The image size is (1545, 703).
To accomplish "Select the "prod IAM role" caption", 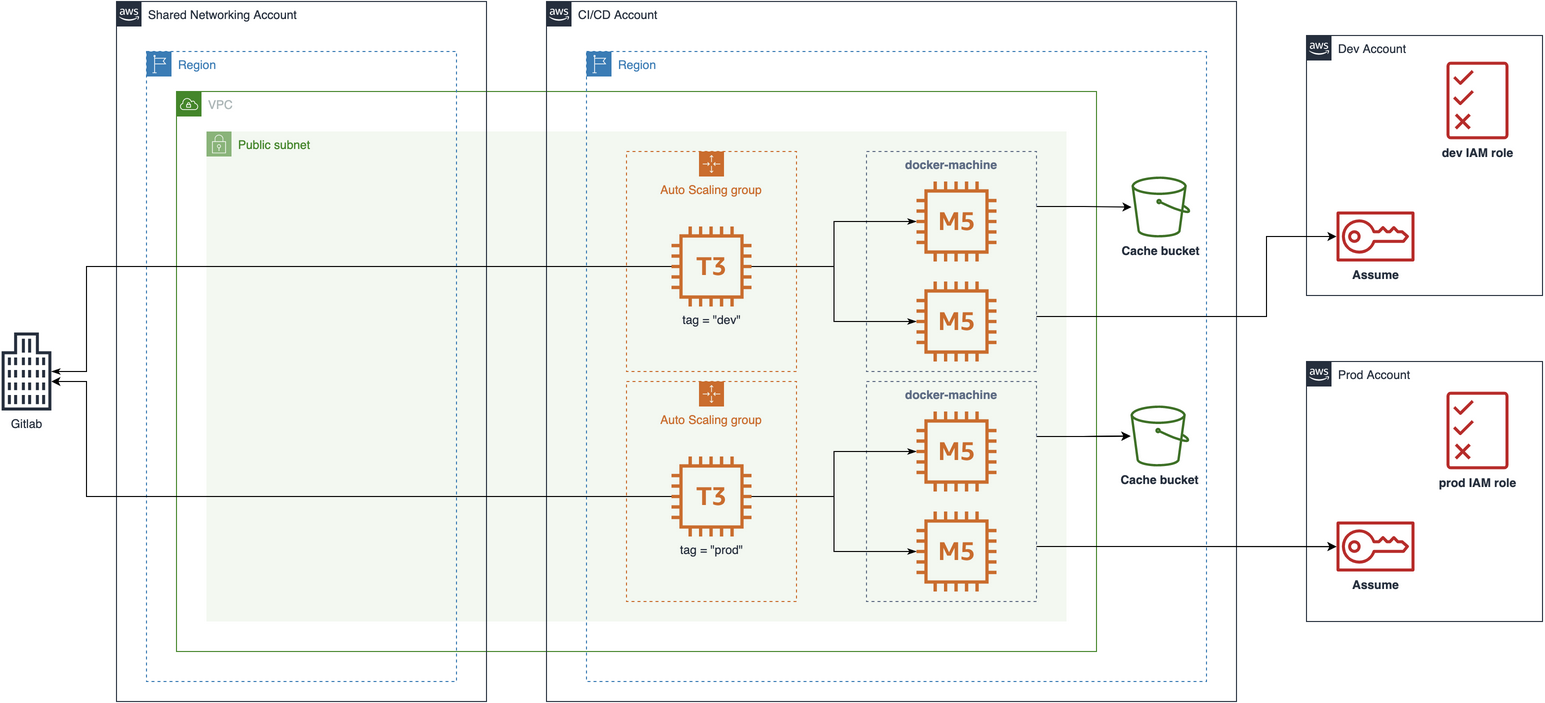I will pos(1477,483).
